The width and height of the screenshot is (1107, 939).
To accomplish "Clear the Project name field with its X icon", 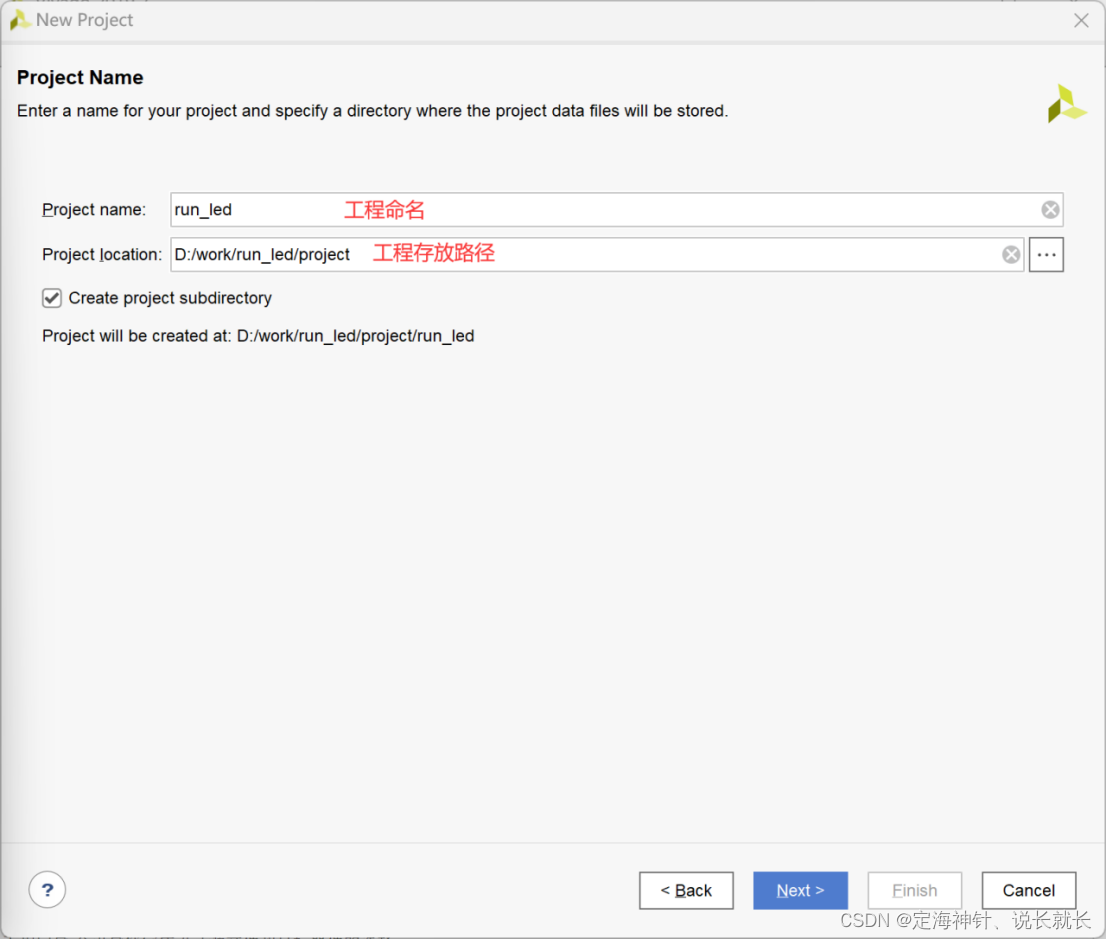I will point(1050,210).
